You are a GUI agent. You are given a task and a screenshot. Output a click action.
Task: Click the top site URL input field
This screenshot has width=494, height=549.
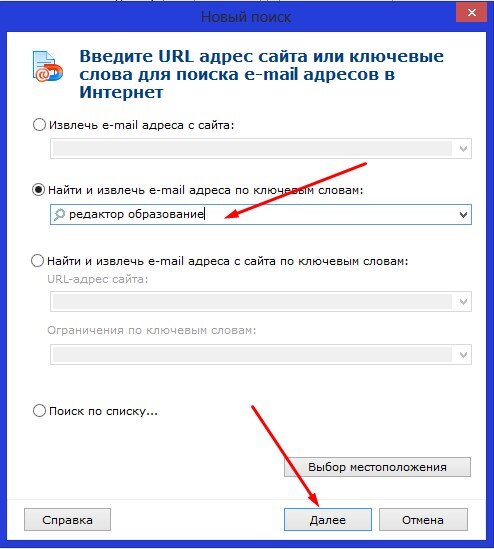pos(261,149)
